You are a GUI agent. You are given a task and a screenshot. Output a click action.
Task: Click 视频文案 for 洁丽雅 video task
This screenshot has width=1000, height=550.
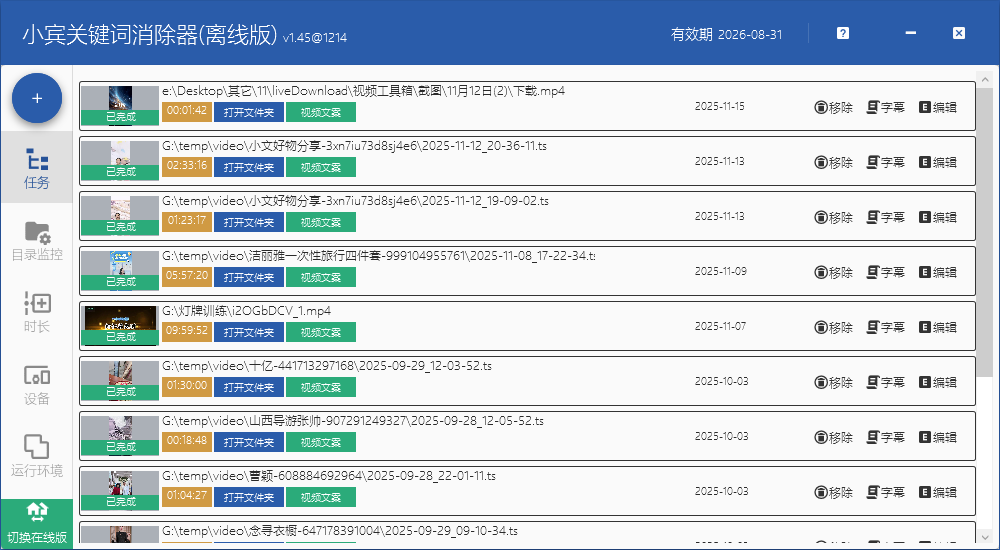(x=321, y=276)
